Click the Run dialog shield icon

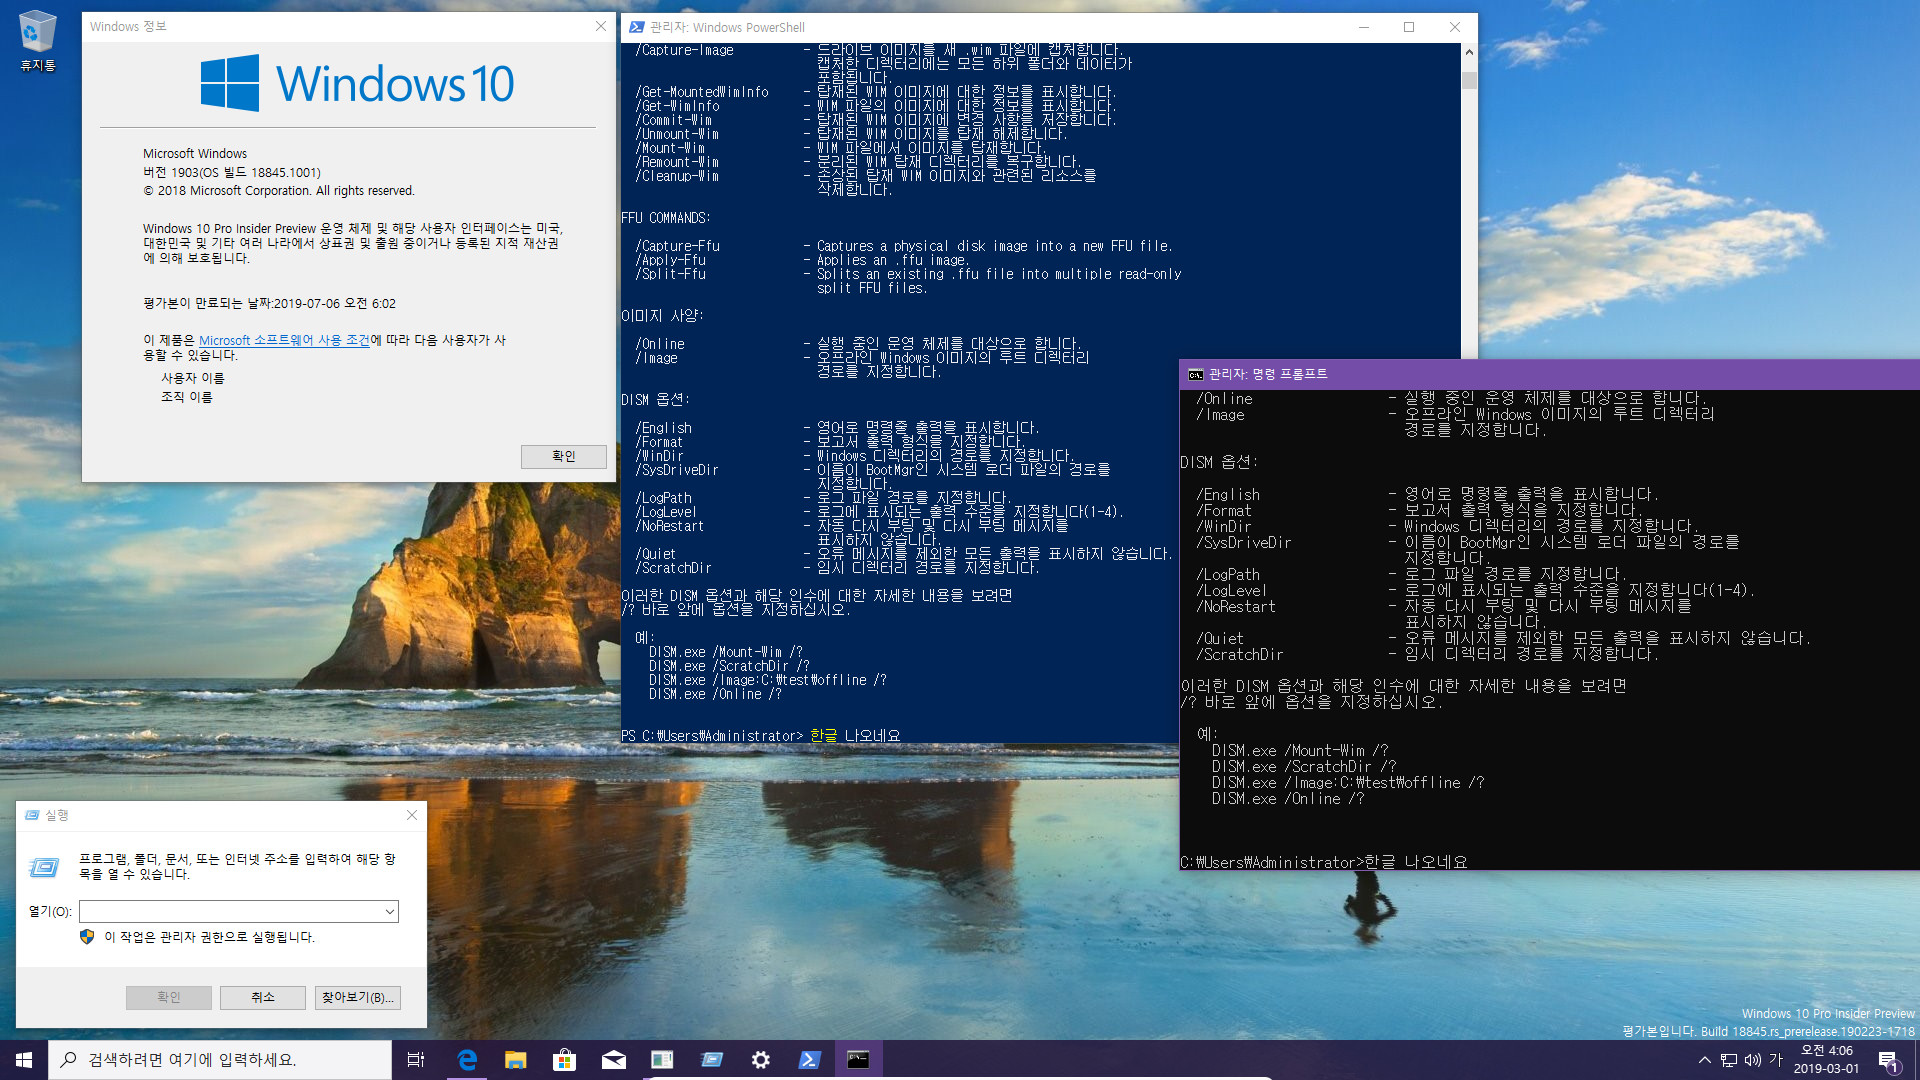click(87, 937)
